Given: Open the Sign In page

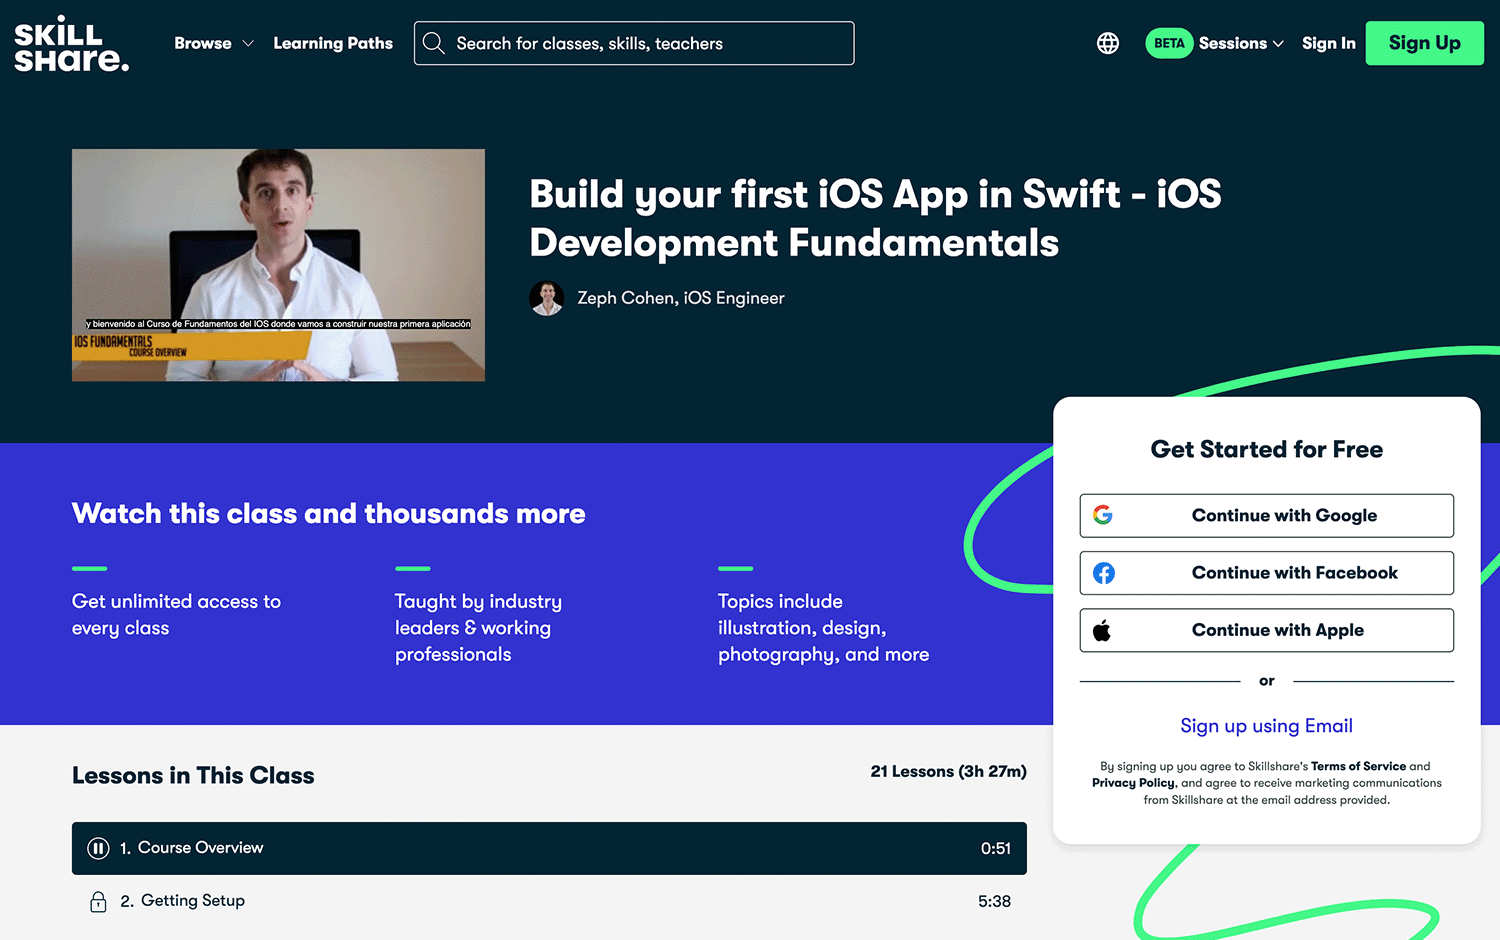Looking at the screenshot, I should pyautogui.click(x=1328, y=43).
